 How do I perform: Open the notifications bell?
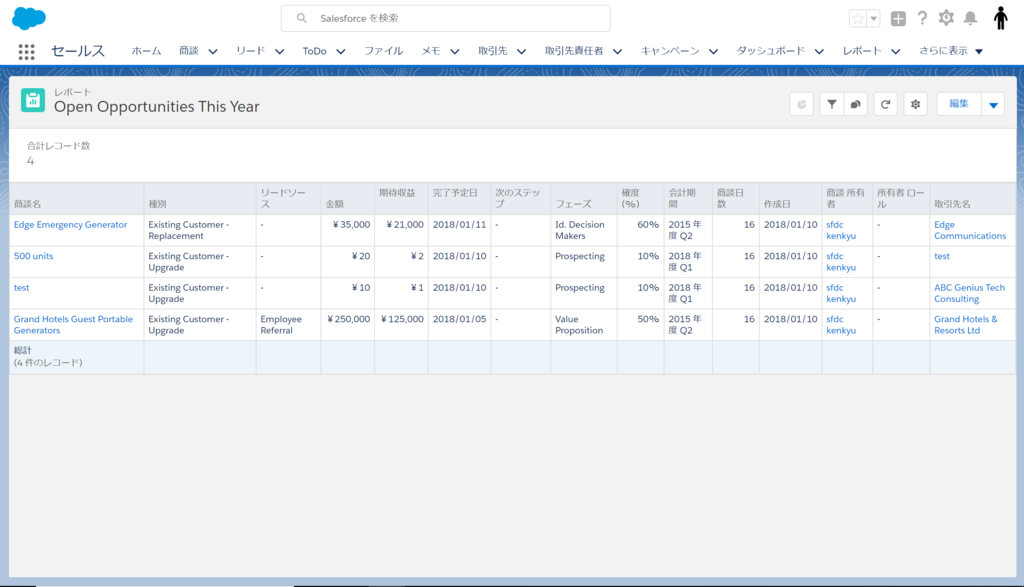tap(970, 18)
